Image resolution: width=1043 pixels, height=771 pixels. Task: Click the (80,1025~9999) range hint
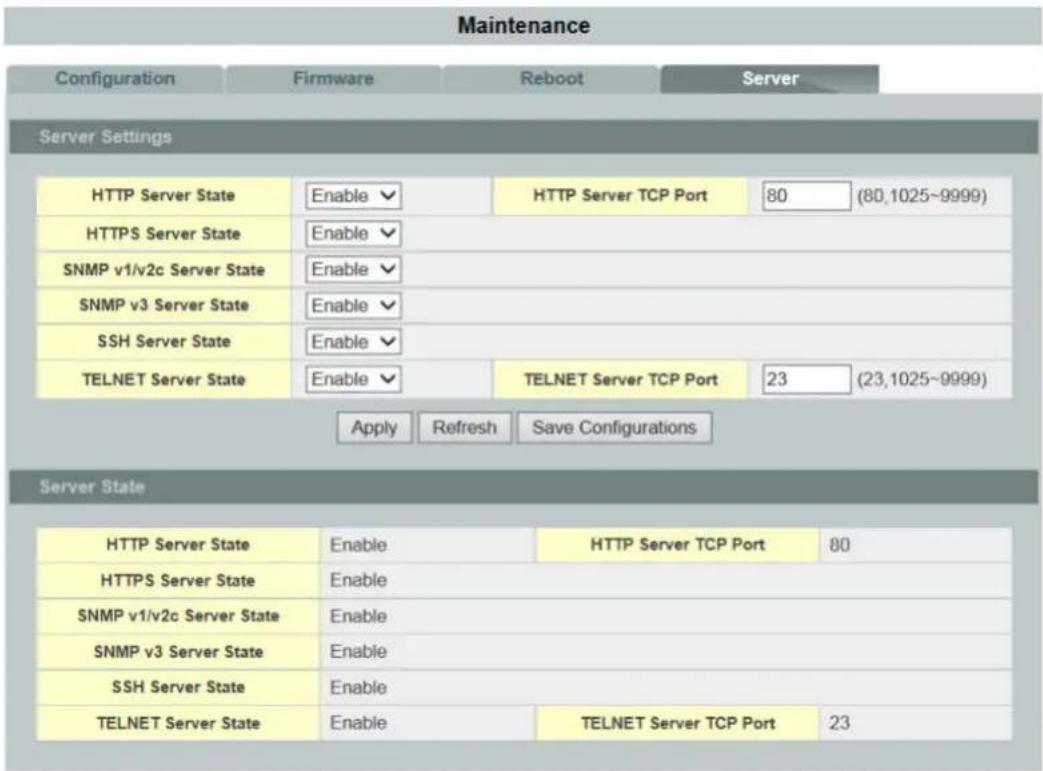click(921, 196)
